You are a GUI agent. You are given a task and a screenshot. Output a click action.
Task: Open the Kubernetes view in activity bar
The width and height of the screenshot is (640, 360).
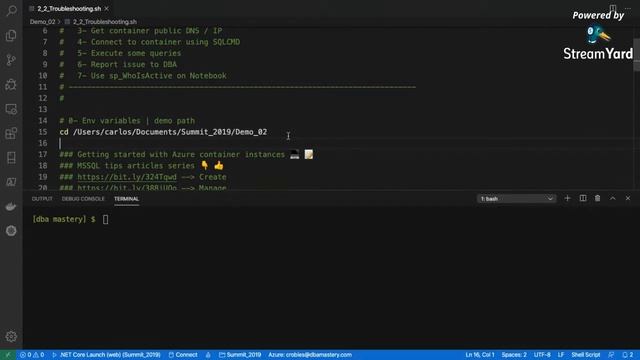pyautogui.click(x=11, y=231)
